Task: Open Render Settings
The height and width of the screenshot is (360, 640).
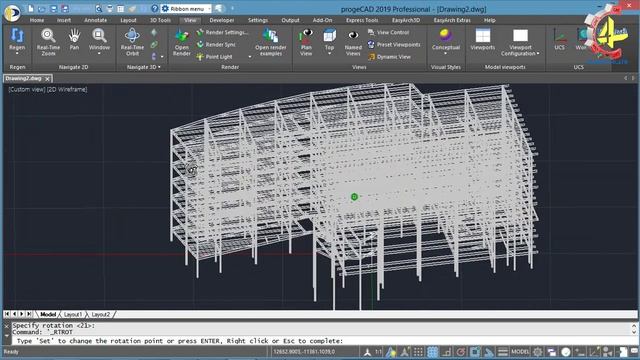Action: click(223, 32)
